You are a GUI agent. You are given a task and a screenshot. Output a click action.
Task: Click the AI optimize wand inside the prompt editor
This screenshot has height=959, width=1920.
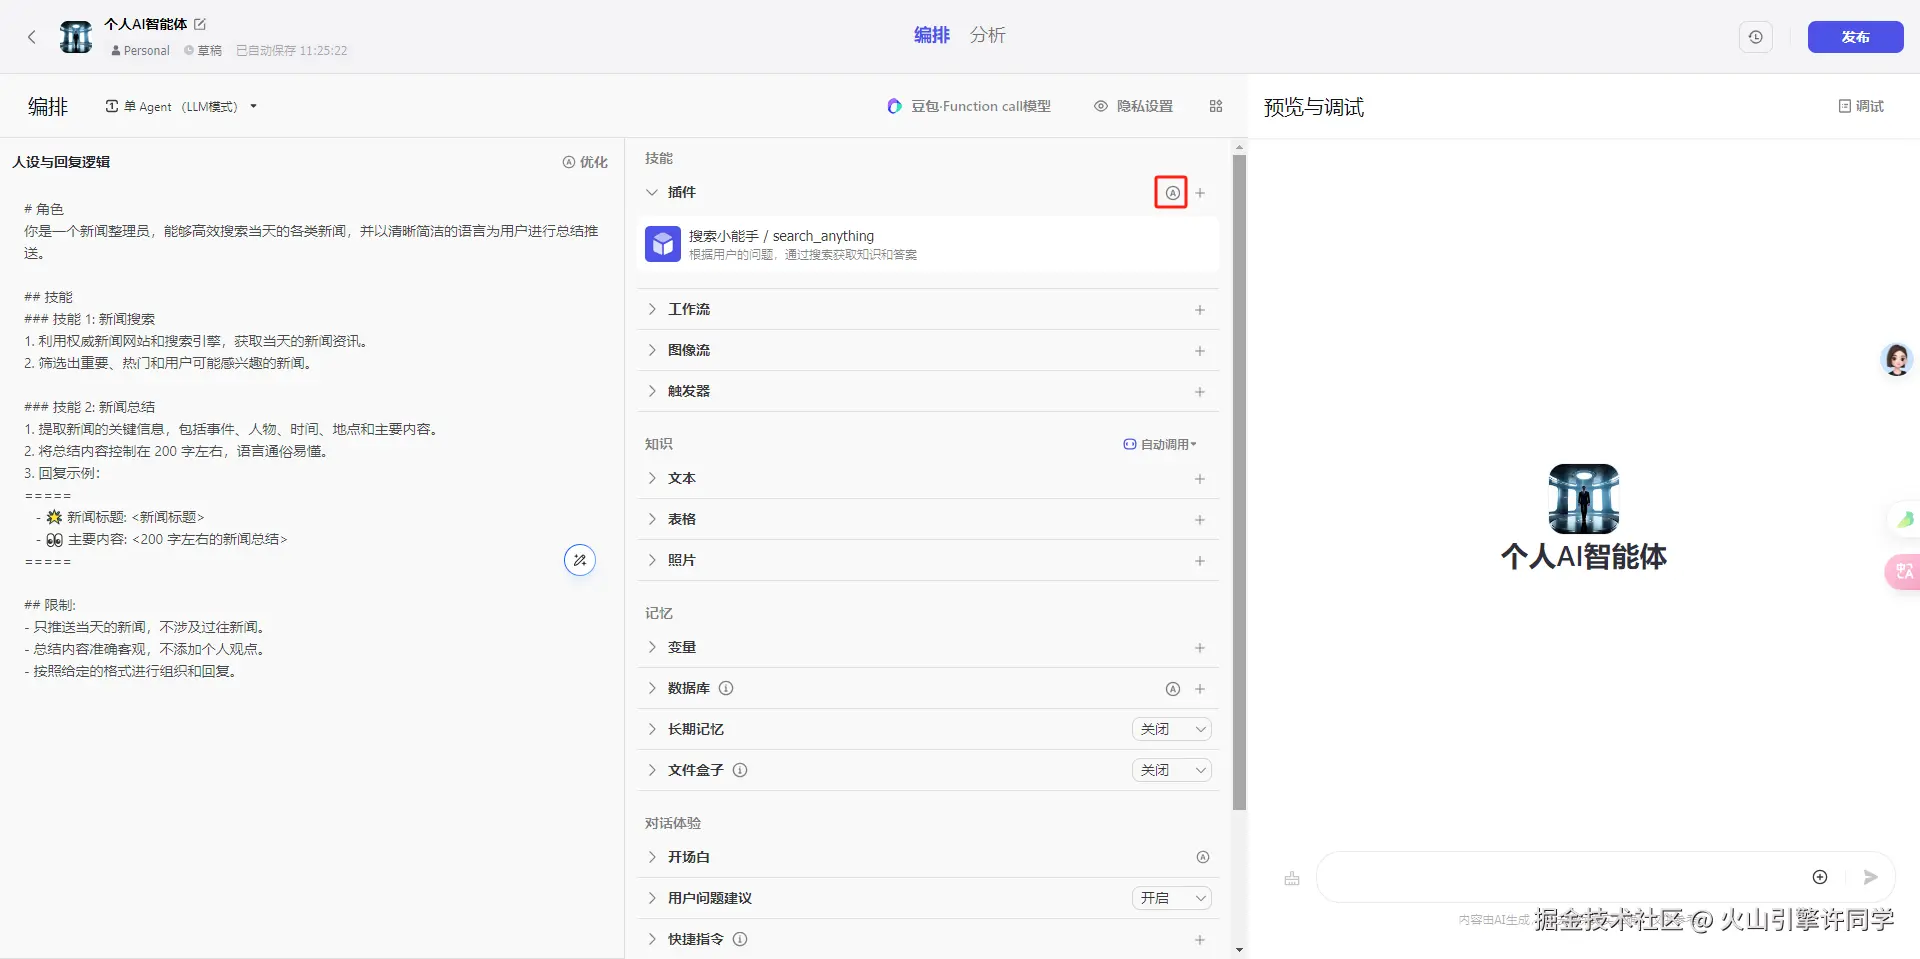(580, 560)
